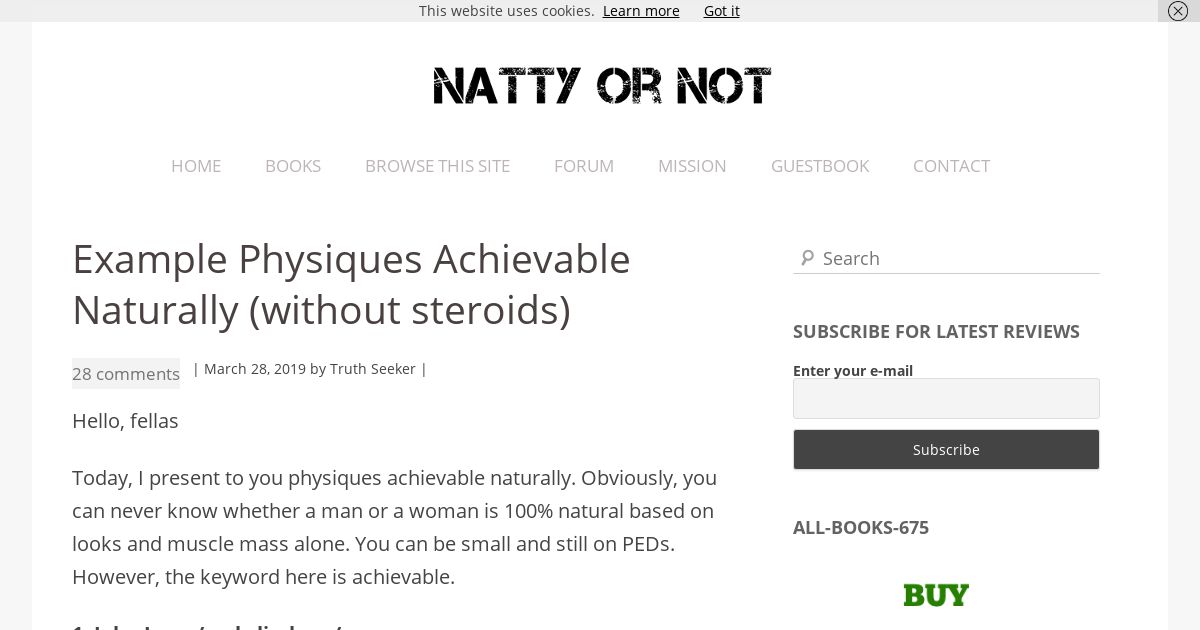Image resolution: width=1200 pixels, height=630 pixels.
Task: Select BROWSE THIS SITE in navigation
Action: 437,166
